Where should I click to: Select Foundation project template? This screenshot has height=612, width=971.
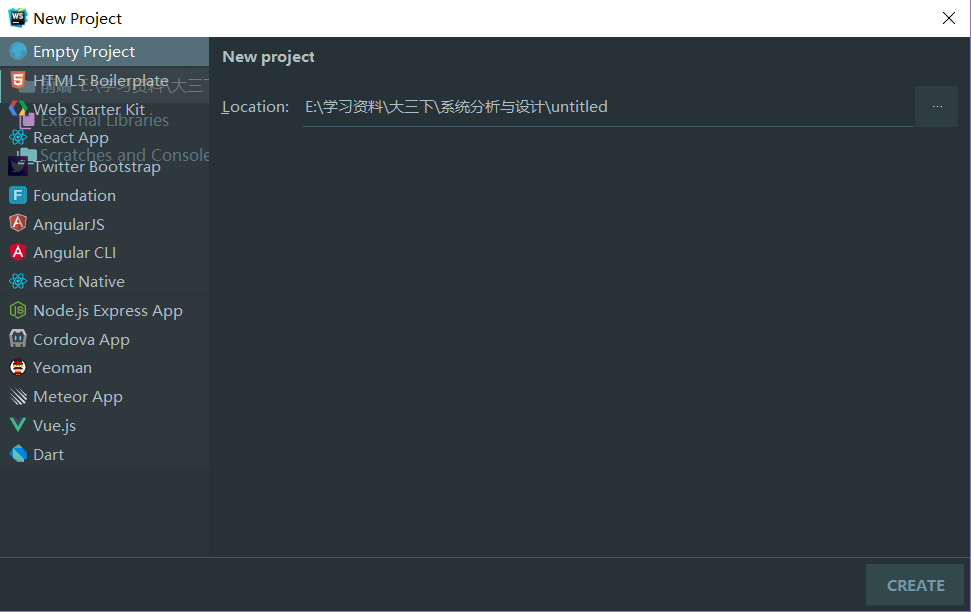tap(105, 195)
